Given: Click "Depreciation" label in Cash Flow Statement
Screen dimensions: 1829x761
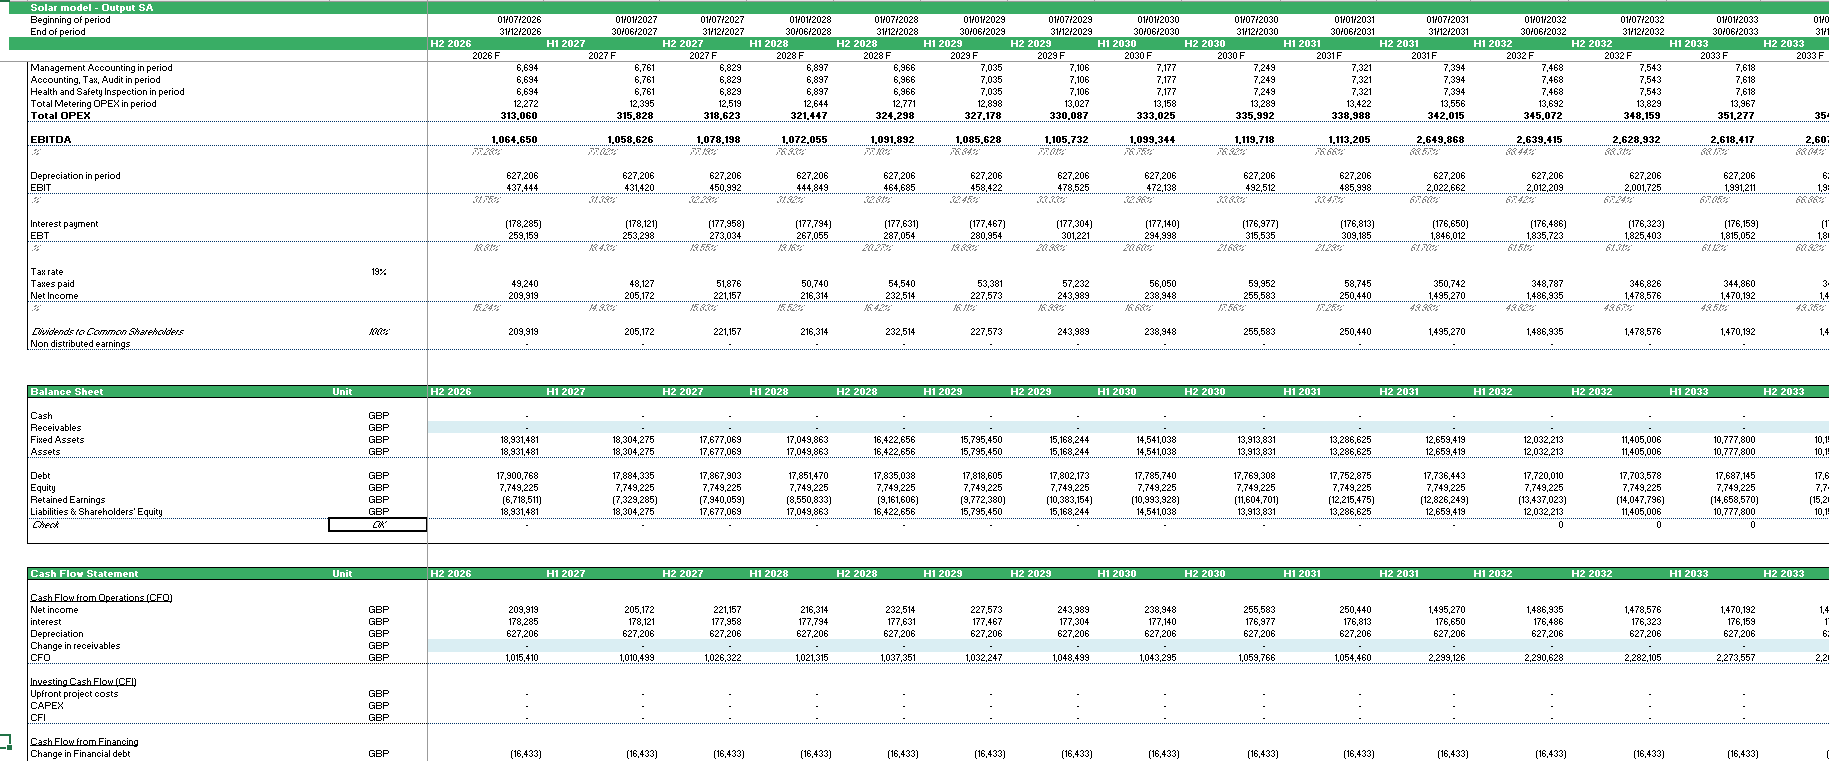Looking at the screenshot, I should [x=57, y=634].
